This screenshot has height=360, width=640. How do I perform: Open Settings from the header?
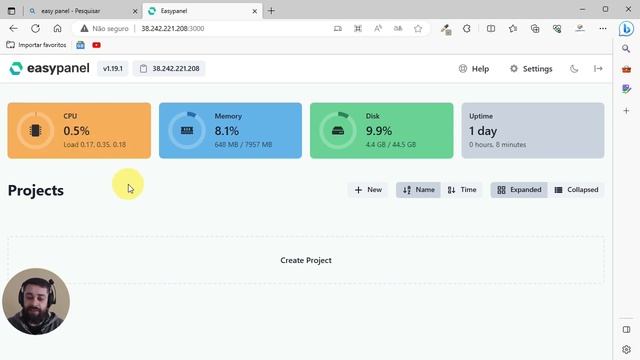coord(531,69)
